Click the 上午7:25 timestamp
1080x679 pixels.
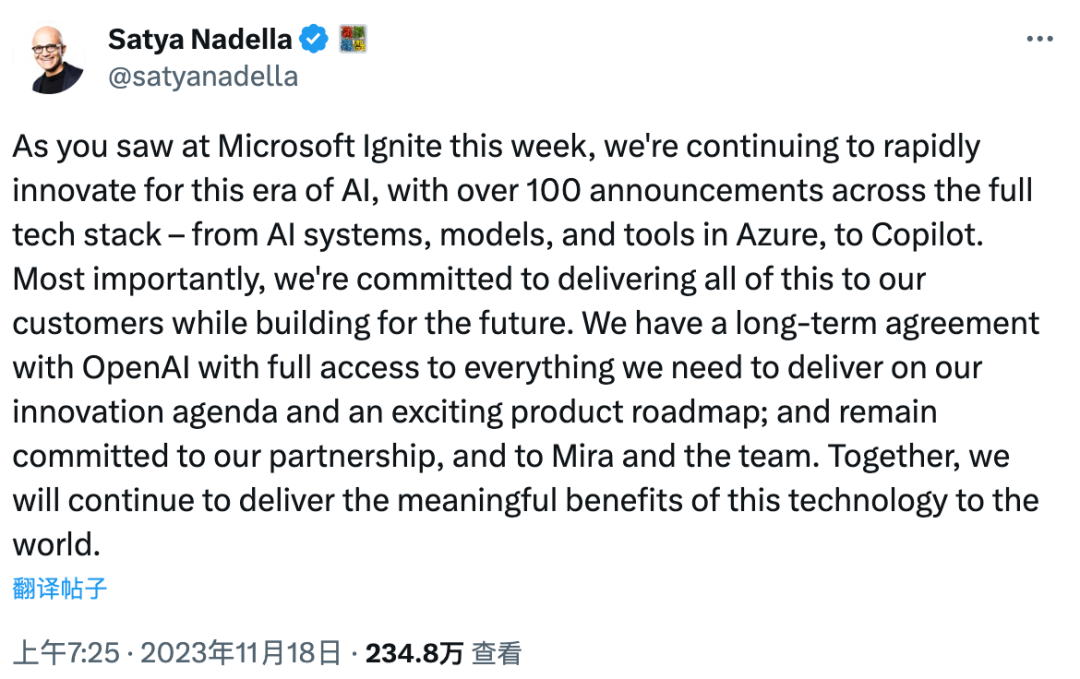(66, 653)
